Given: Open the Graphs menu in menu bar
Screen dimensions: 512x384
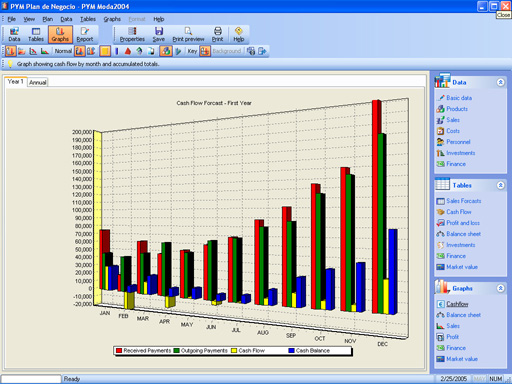Looking at the screenshot, I should [112, 19].
